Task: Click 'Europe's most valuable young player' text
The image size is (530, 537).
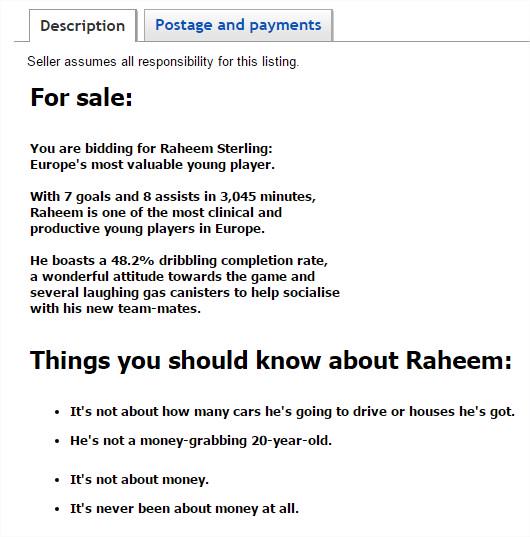Action: point(152,165)
